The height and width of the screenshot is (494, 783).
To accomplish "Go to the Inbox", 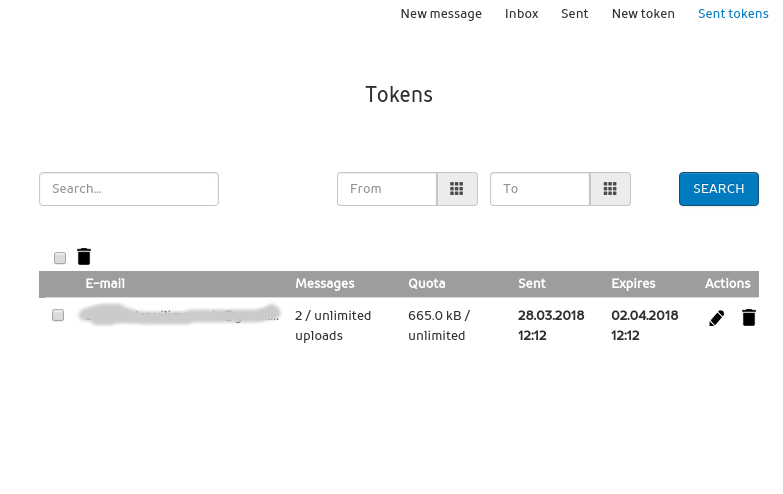I will click(x=521, y=14).
